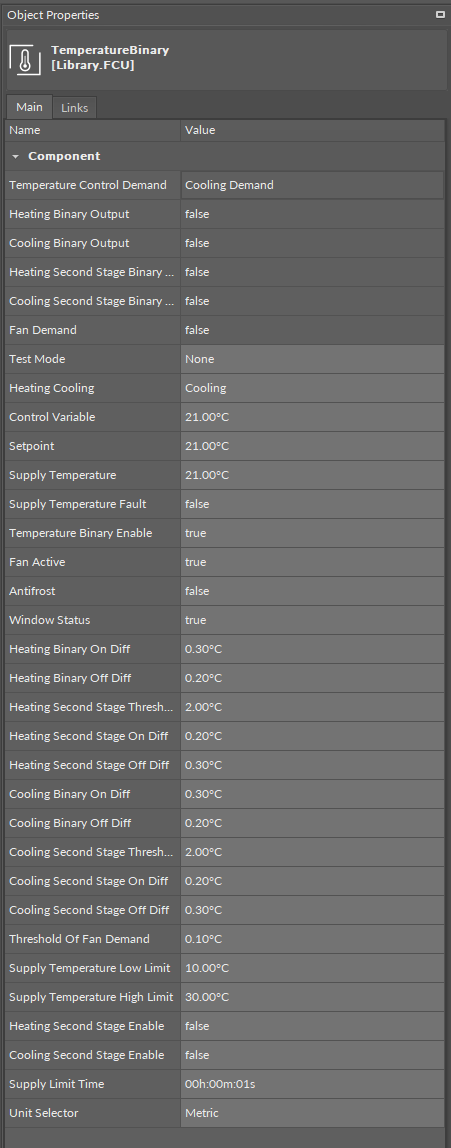Viewport: 451px width, 1148px height.
Task: Switch to the Links tab
Action: [x=74, y=108]
